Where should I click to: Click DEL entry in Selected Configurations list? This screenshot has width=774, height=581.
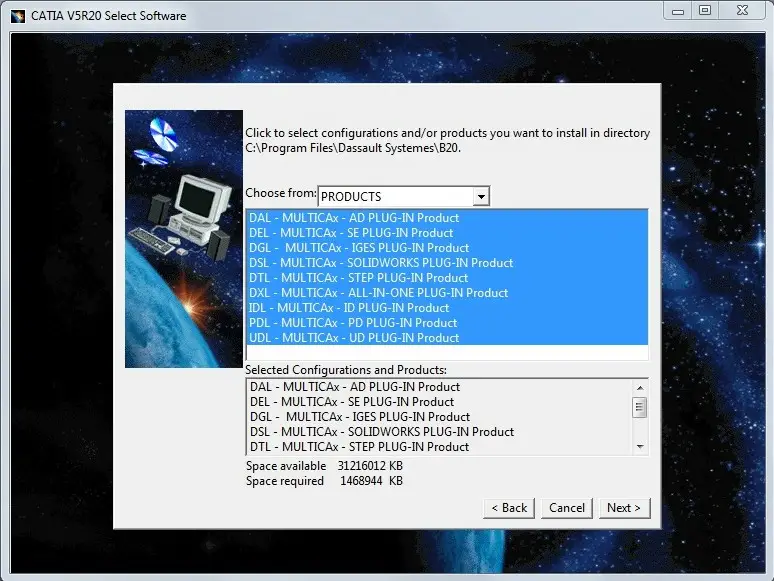point(439,402)
